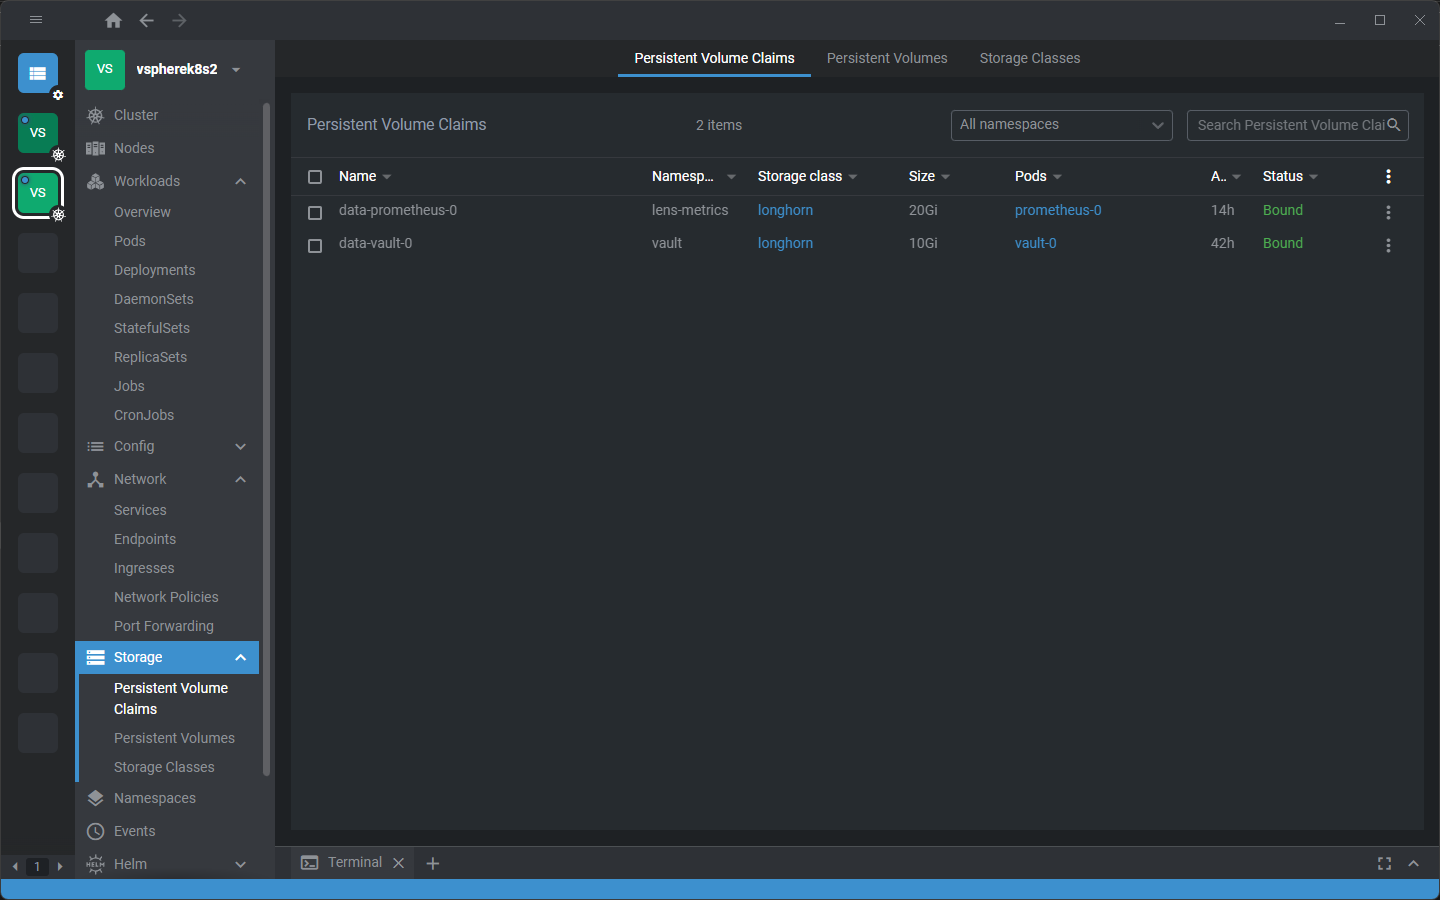Open the Lens Catalog grid icon
The image size is (1440, 900).
pos(37,73)
